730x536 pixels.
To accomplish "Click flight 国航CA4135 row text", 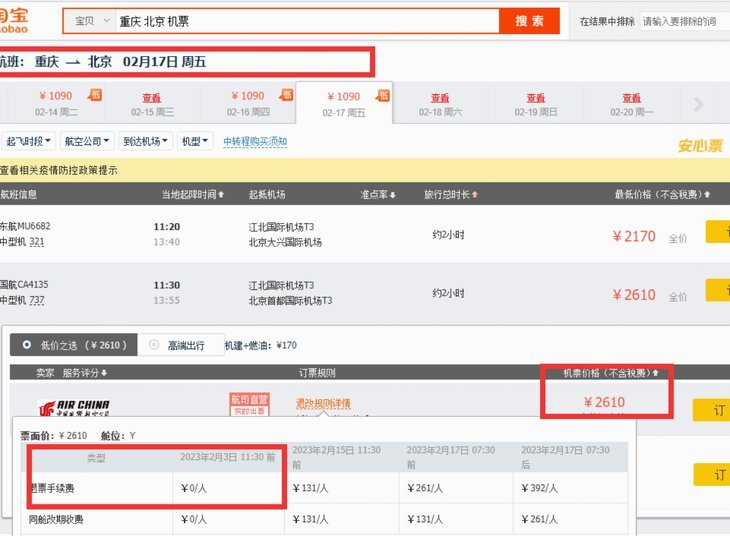I will 24,285.
